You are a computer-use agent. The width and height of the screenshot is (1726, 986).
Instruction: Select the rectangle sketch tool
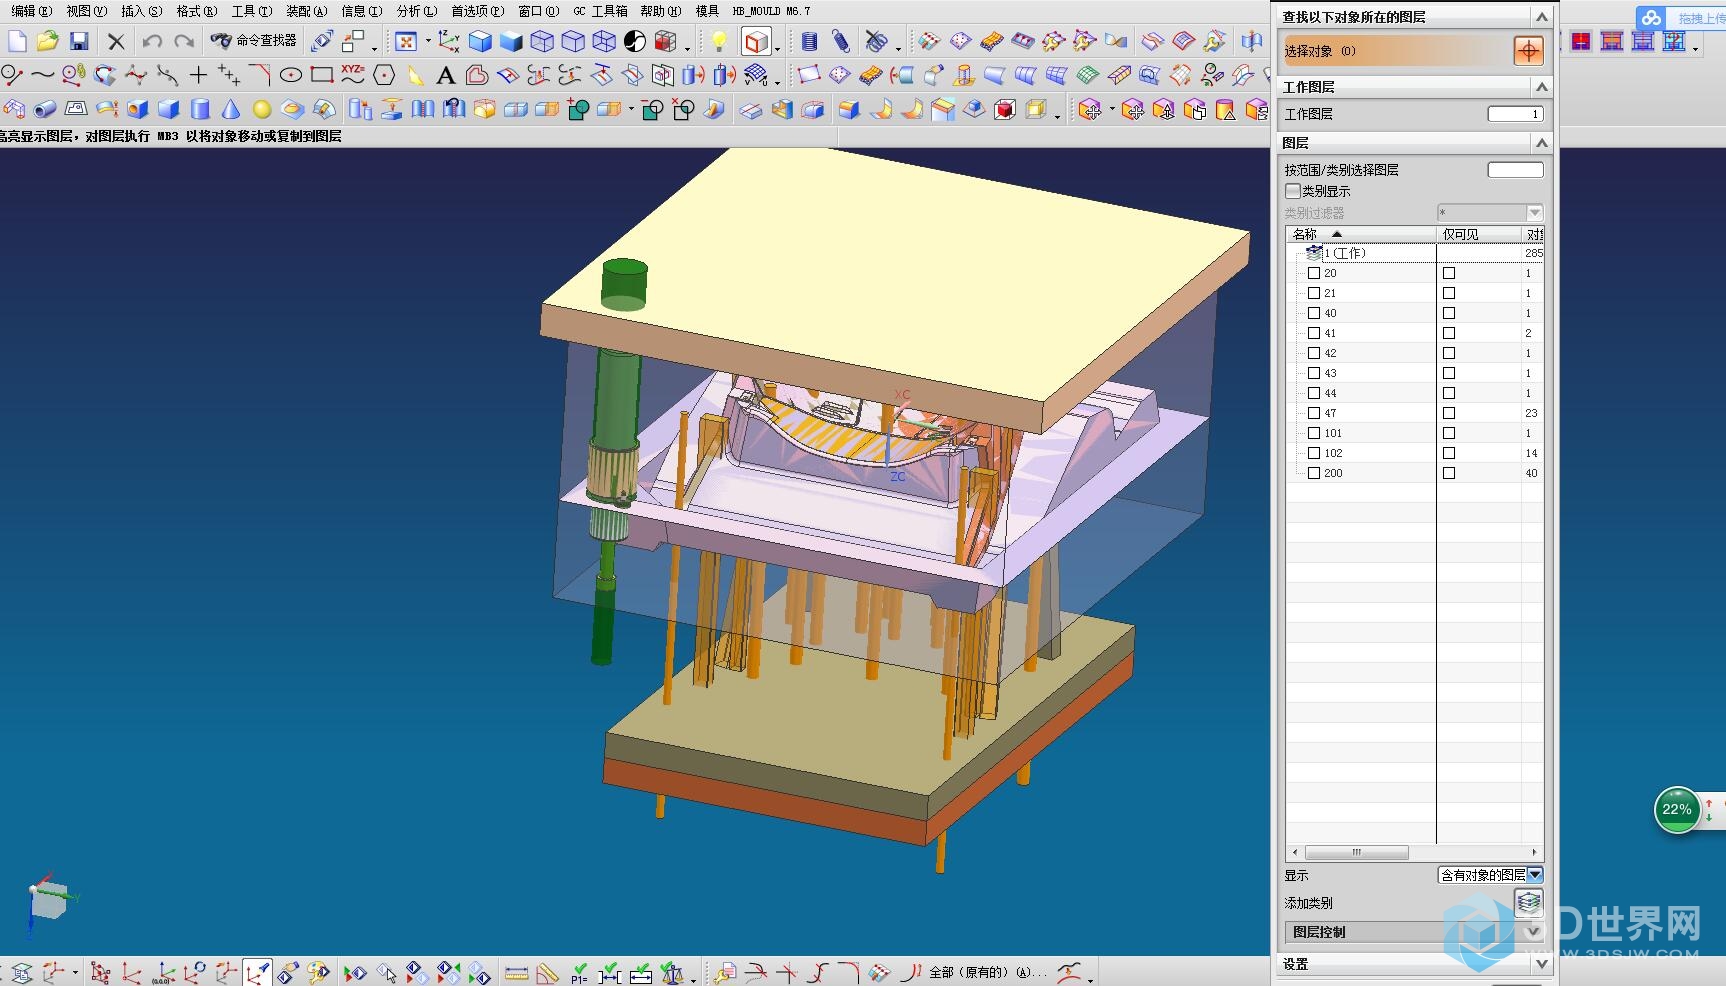click(x=322, y=75)
